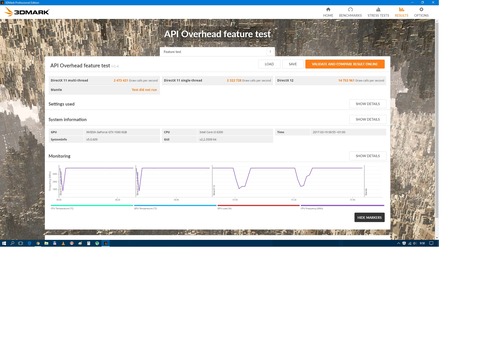Viewport: 480px width, 360px height.
Task: Click the Options gear icon
Action: tap(421, 9)
